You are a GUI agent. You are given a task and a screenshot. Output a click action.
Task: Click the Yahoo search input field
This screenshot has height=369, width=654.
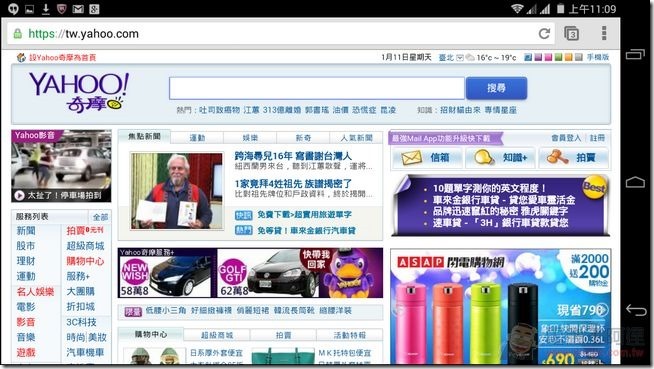pos(317,88)
